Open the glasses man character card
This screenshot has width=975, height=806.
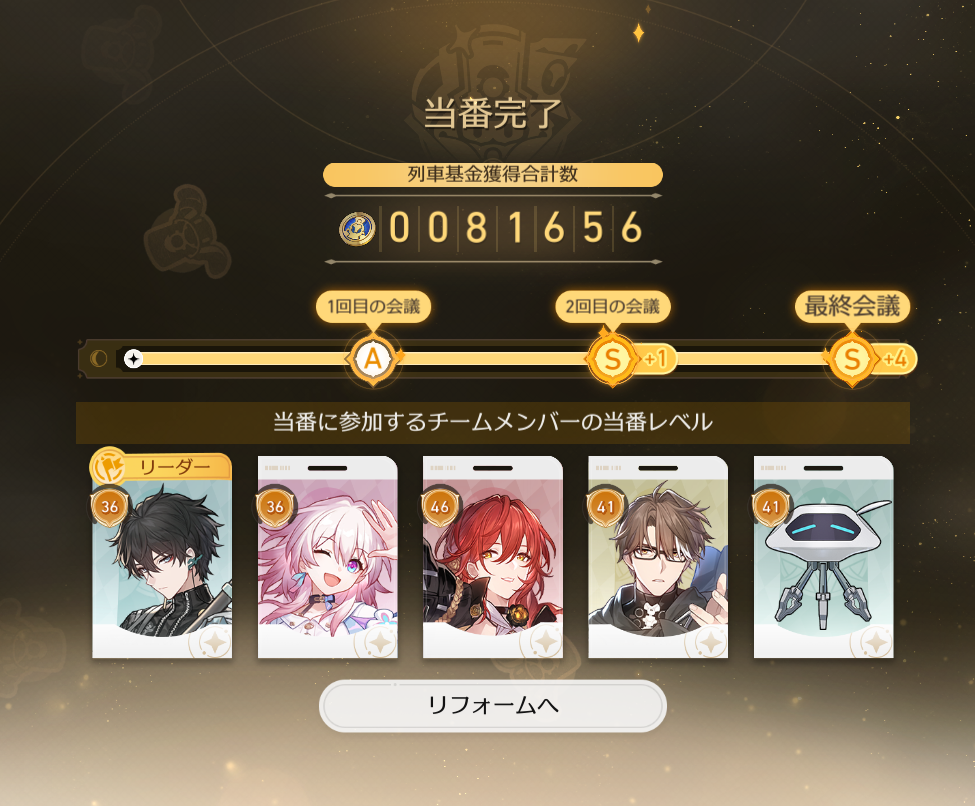click(x=658, y=557)
